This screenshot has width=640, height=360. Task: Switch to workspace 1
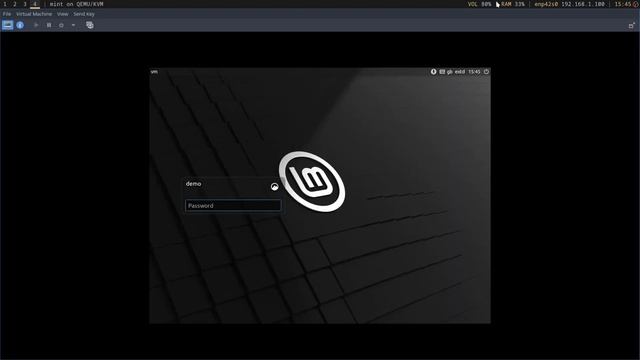pos(5,4)
